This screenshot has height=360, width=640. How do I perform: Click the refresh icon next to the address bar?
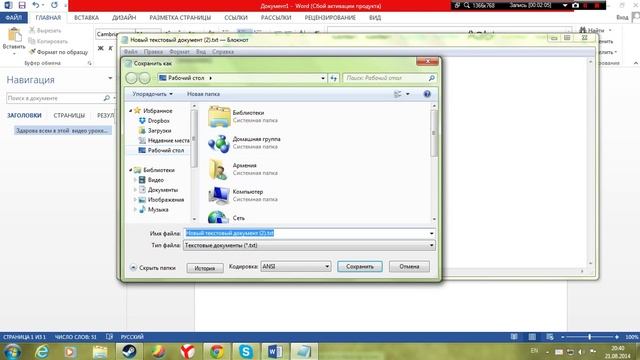point(333,78)
